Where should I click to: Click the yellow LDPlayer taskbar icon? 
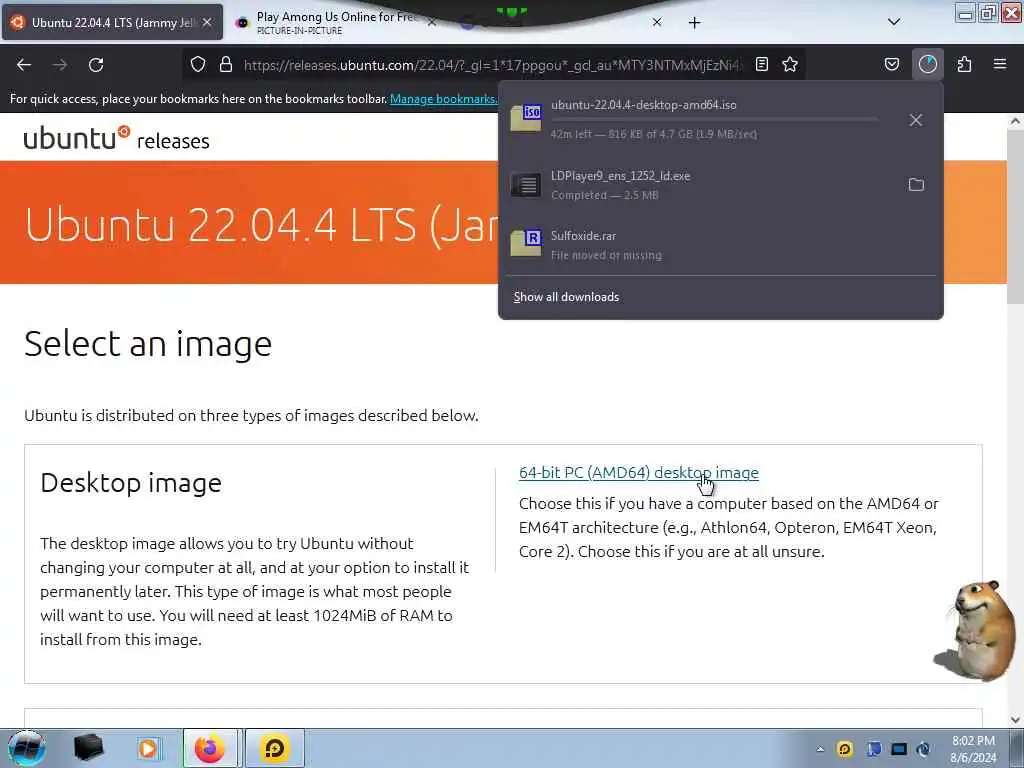pyautogui.click(x=275, y=748)
